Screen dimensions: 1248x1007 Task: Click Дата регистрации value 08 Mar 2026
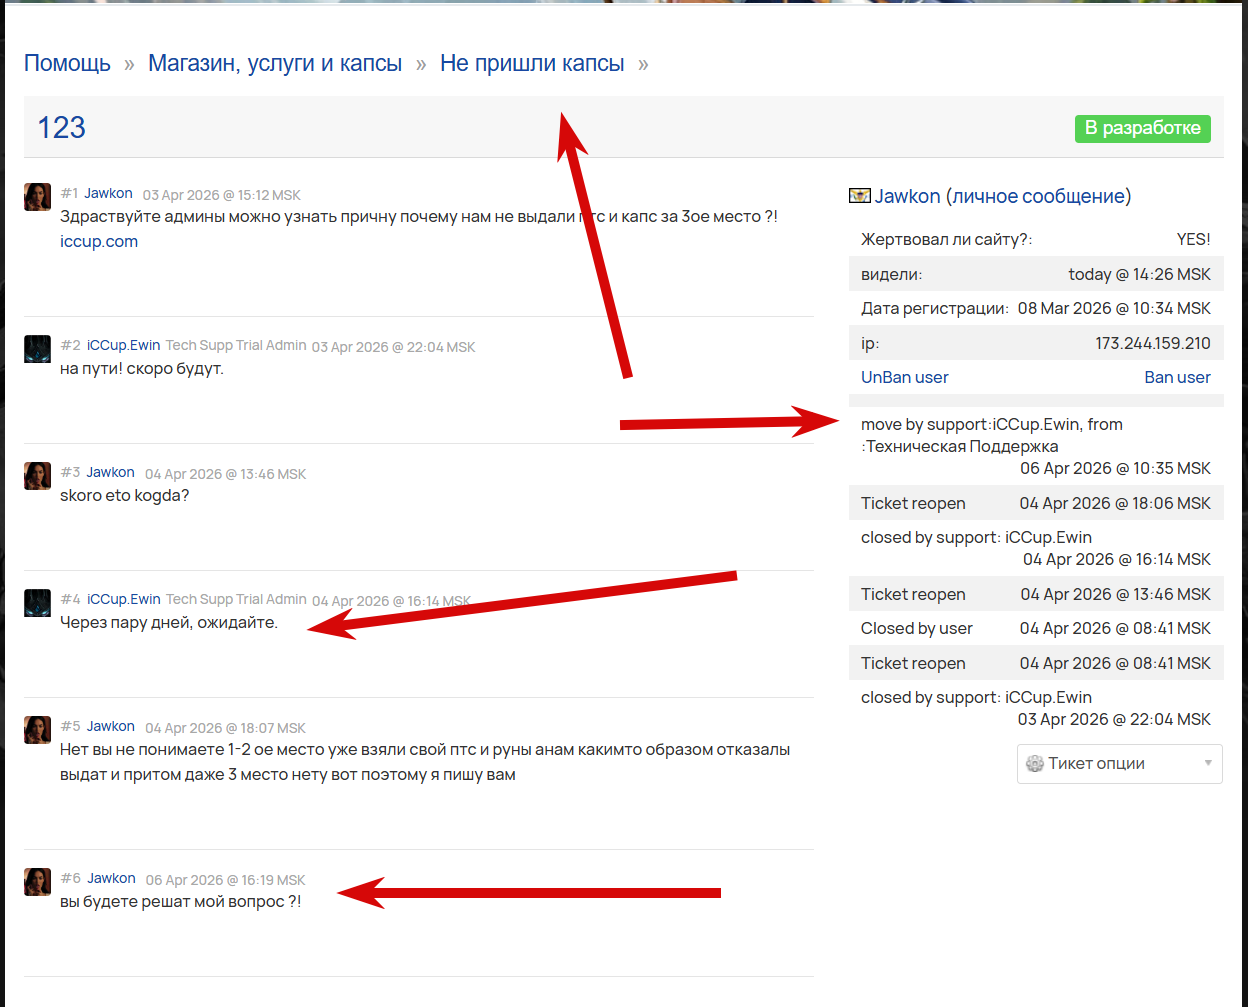pyautogui.click(x=1114, y=308)
